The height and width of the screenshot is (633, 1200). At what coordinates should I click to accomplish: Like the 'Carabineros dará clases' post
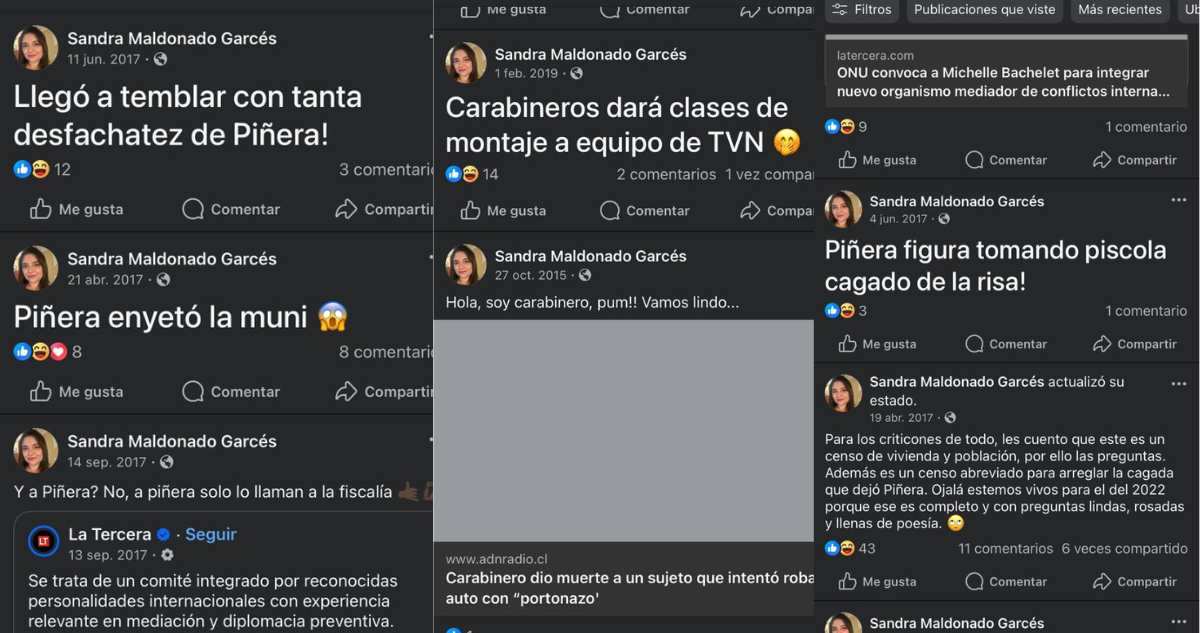click(504, 211)
